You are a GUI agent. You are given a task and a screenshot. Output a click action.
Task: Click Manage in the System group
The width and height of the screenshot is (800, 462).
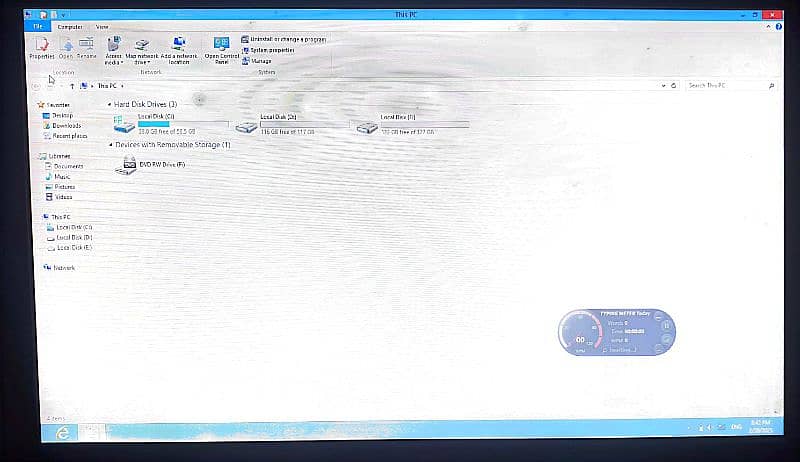click(261, 61)
